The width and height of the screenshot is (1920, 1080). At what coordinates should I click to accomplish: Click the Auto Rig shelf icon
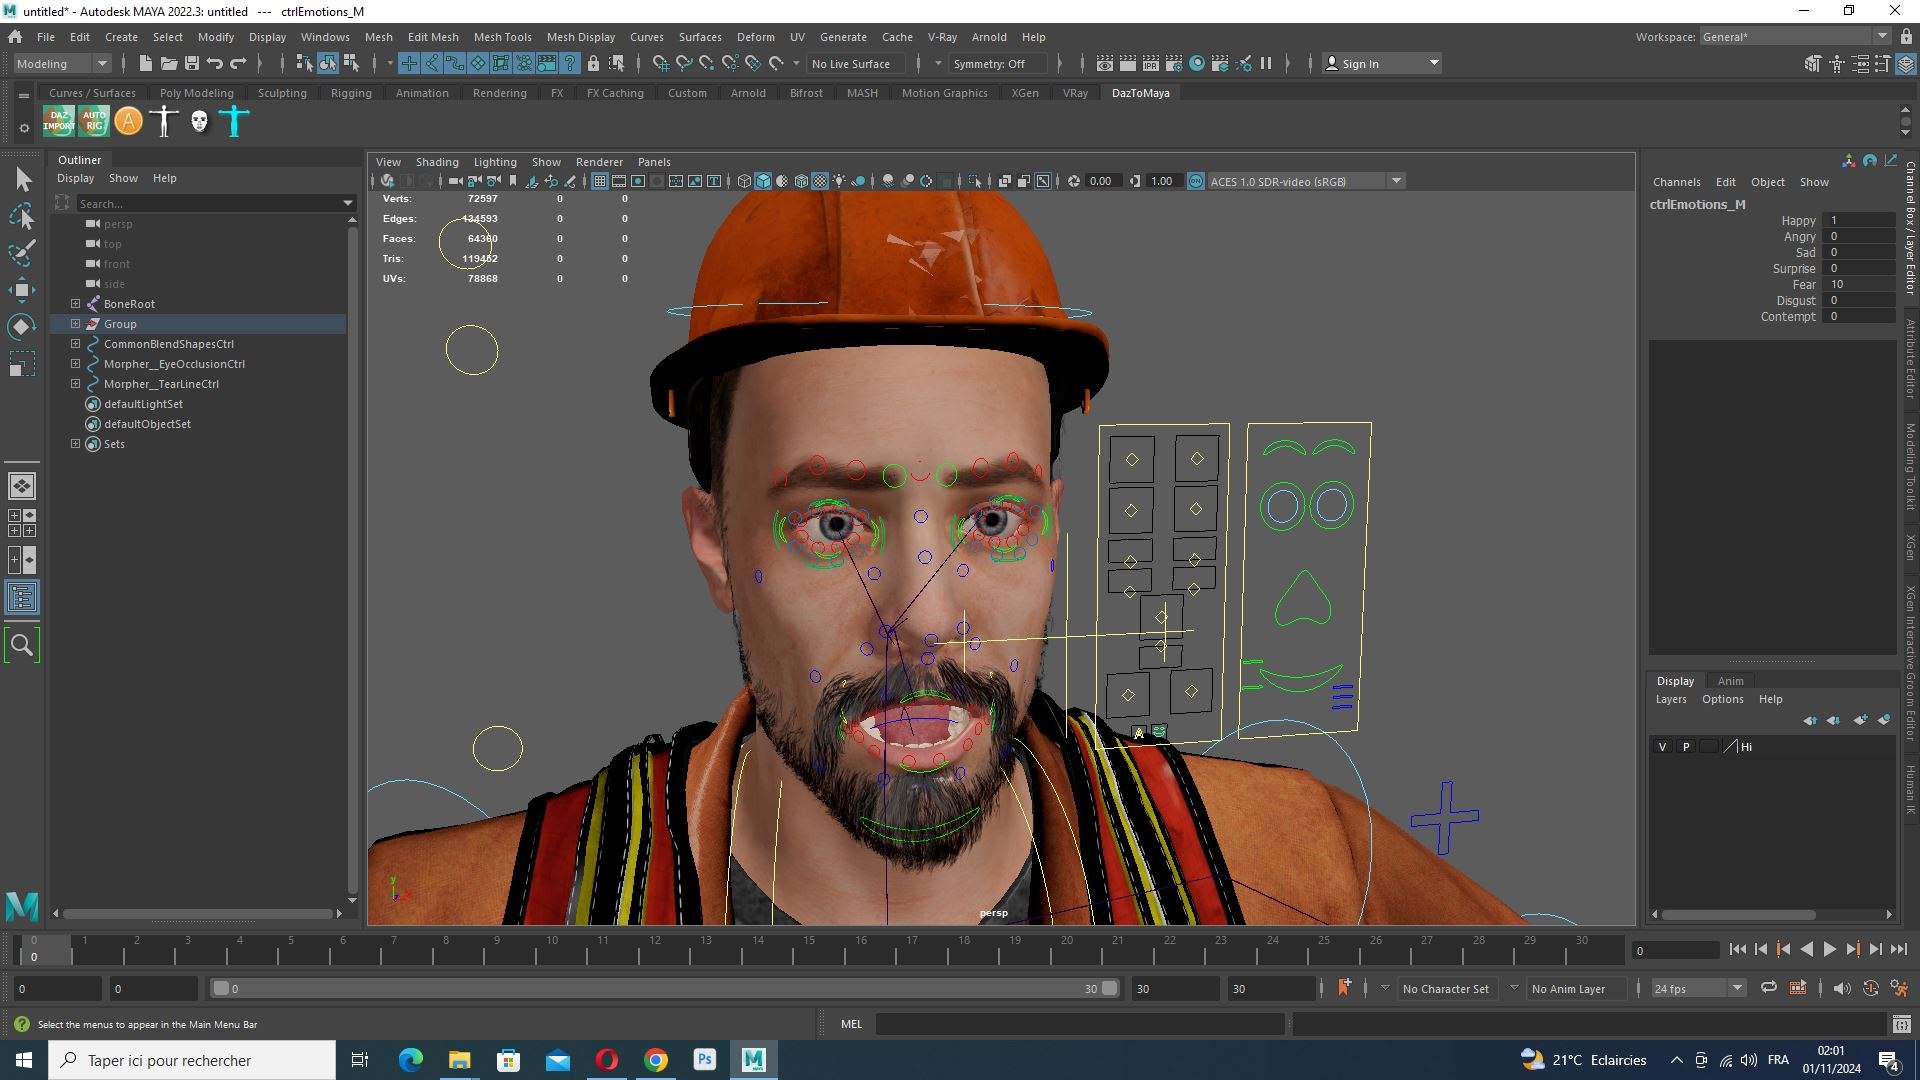(x=94, y=121)
